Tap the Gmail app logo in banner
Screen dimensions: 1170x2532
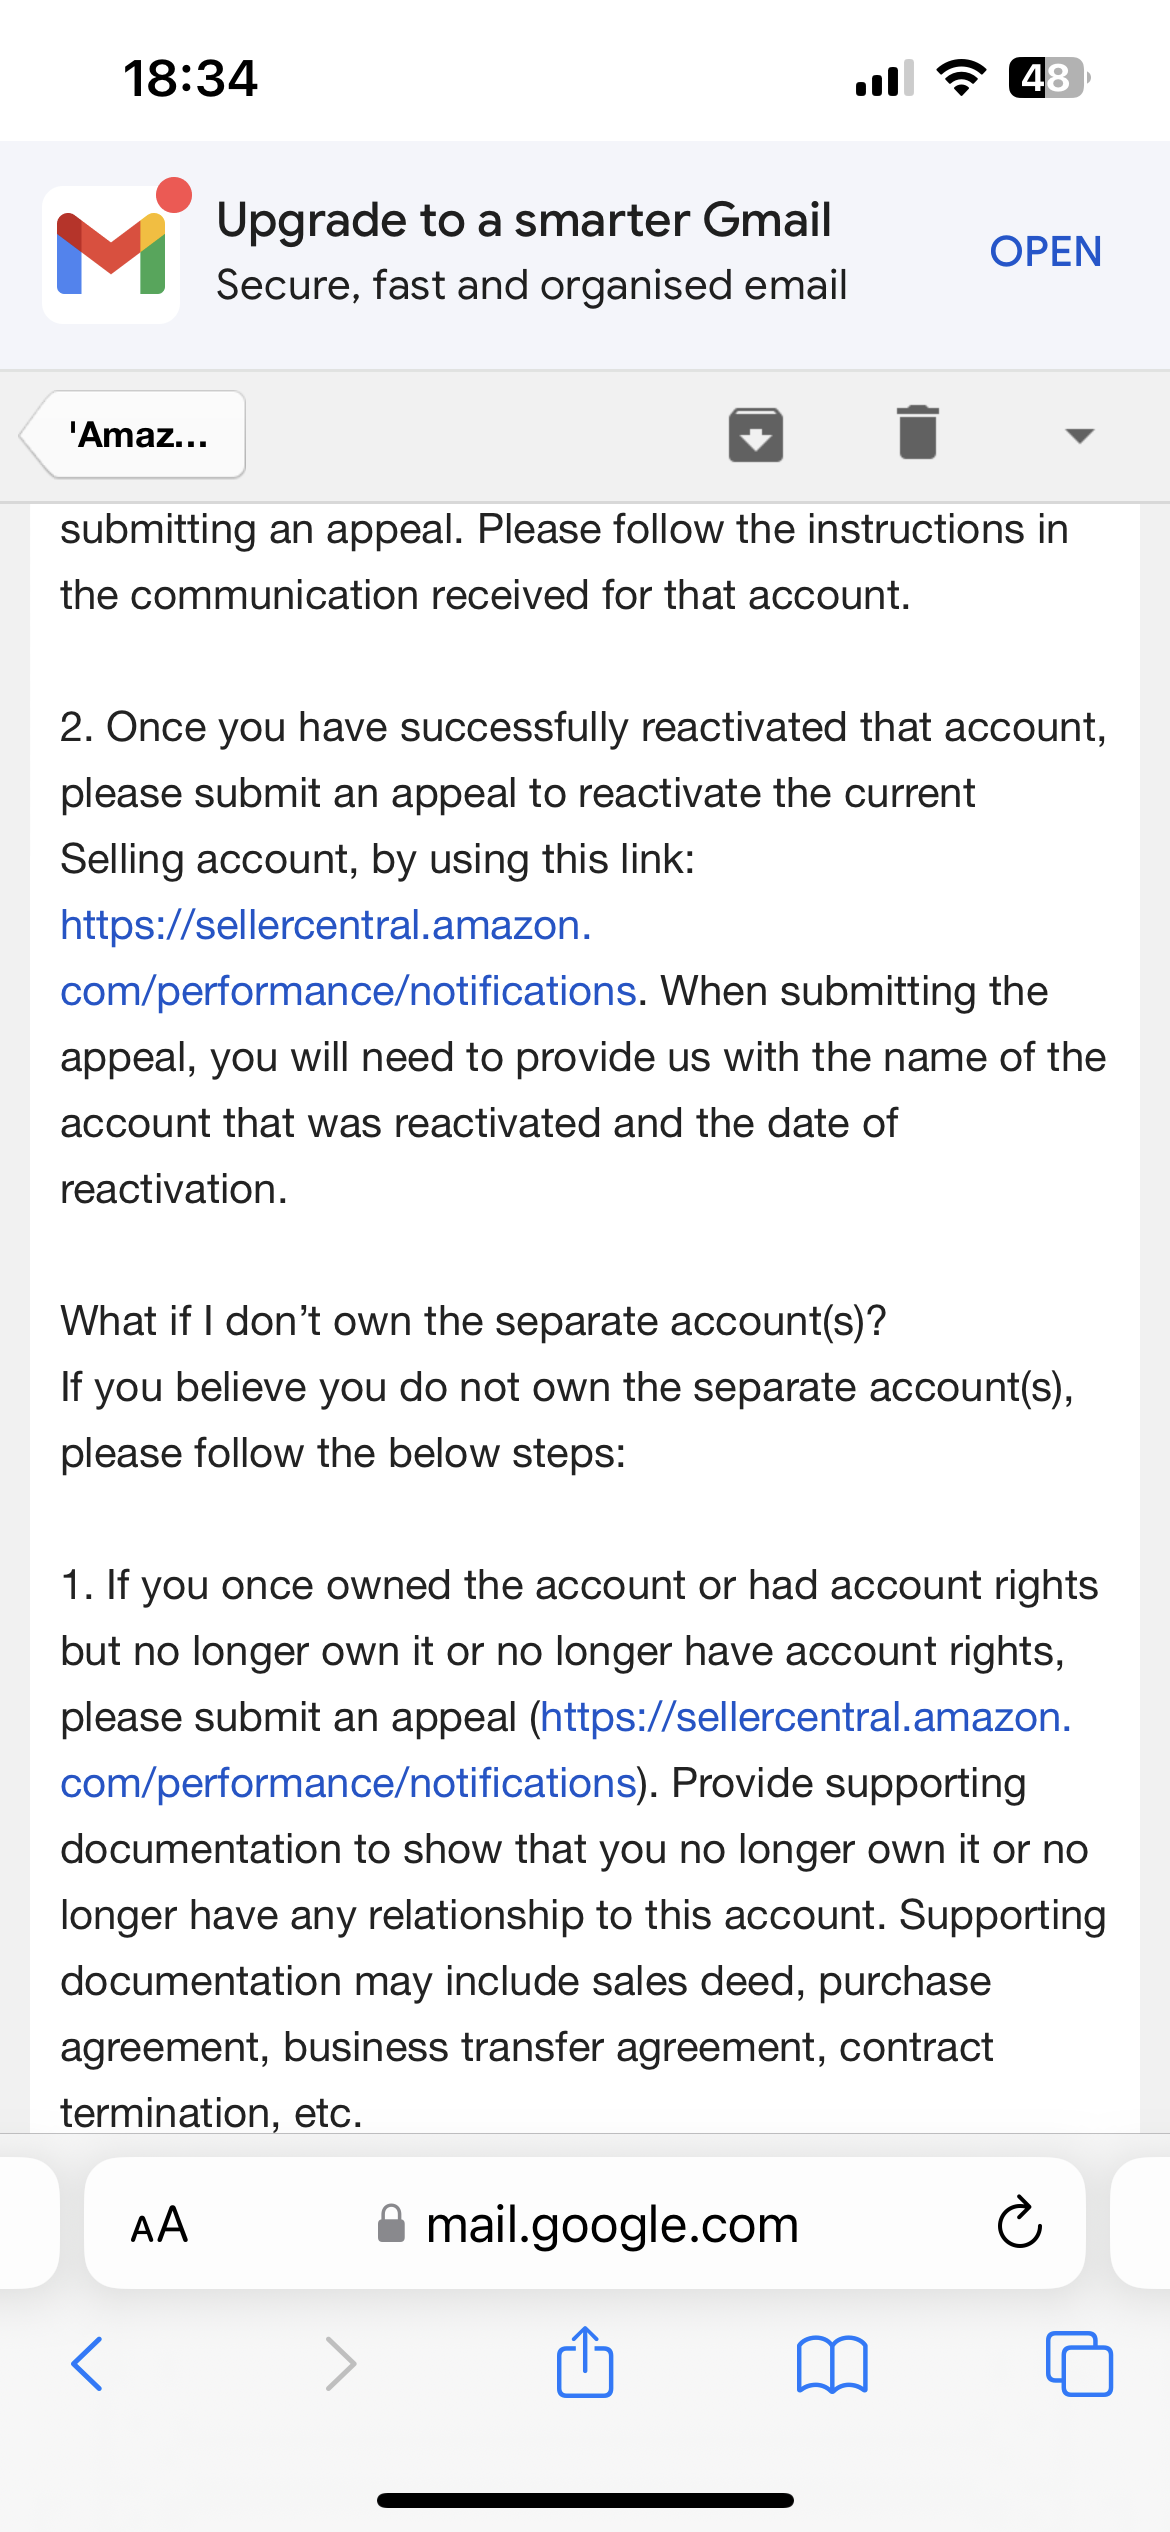(x=111, y=254)
